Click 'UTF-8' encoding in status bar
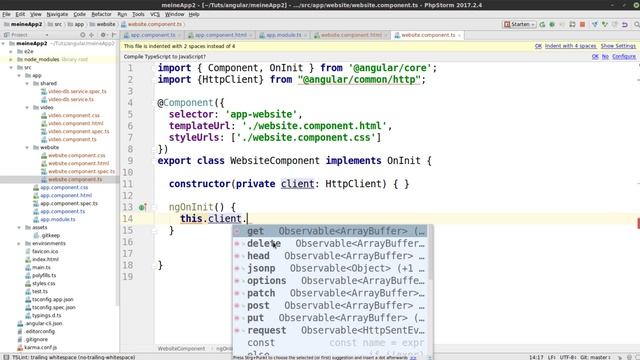640x360 pixels. pyautogui.click(x=567, y=357)
